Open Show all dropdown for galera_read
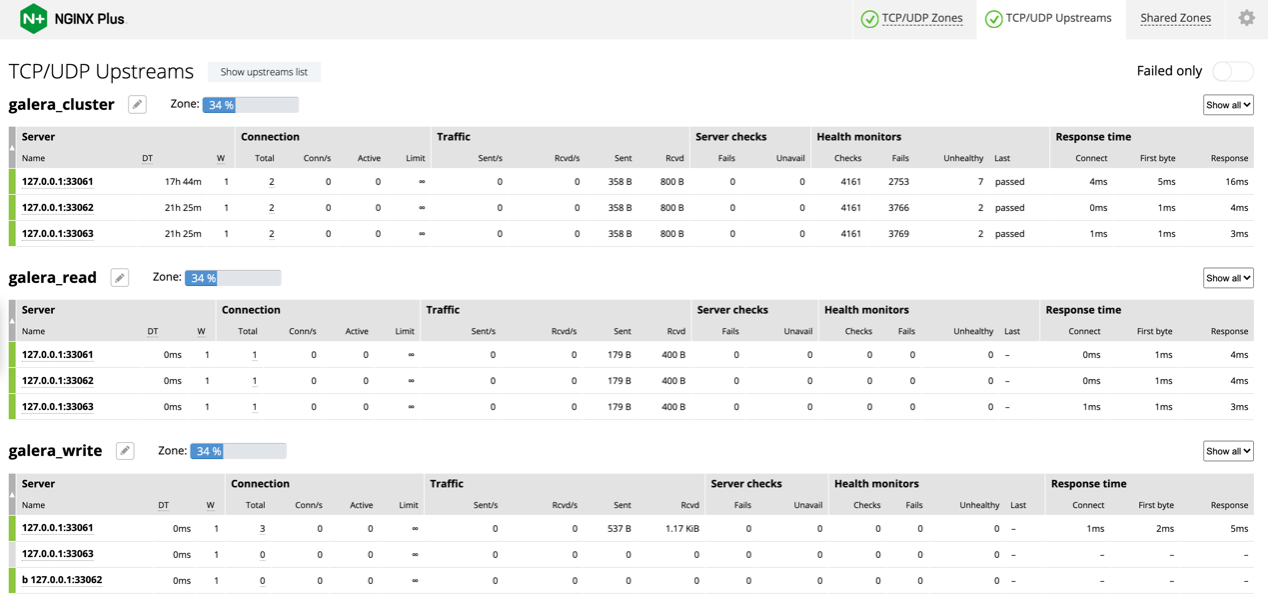This screenshot has height=614, width=1271. click(x=1228, y=278)
